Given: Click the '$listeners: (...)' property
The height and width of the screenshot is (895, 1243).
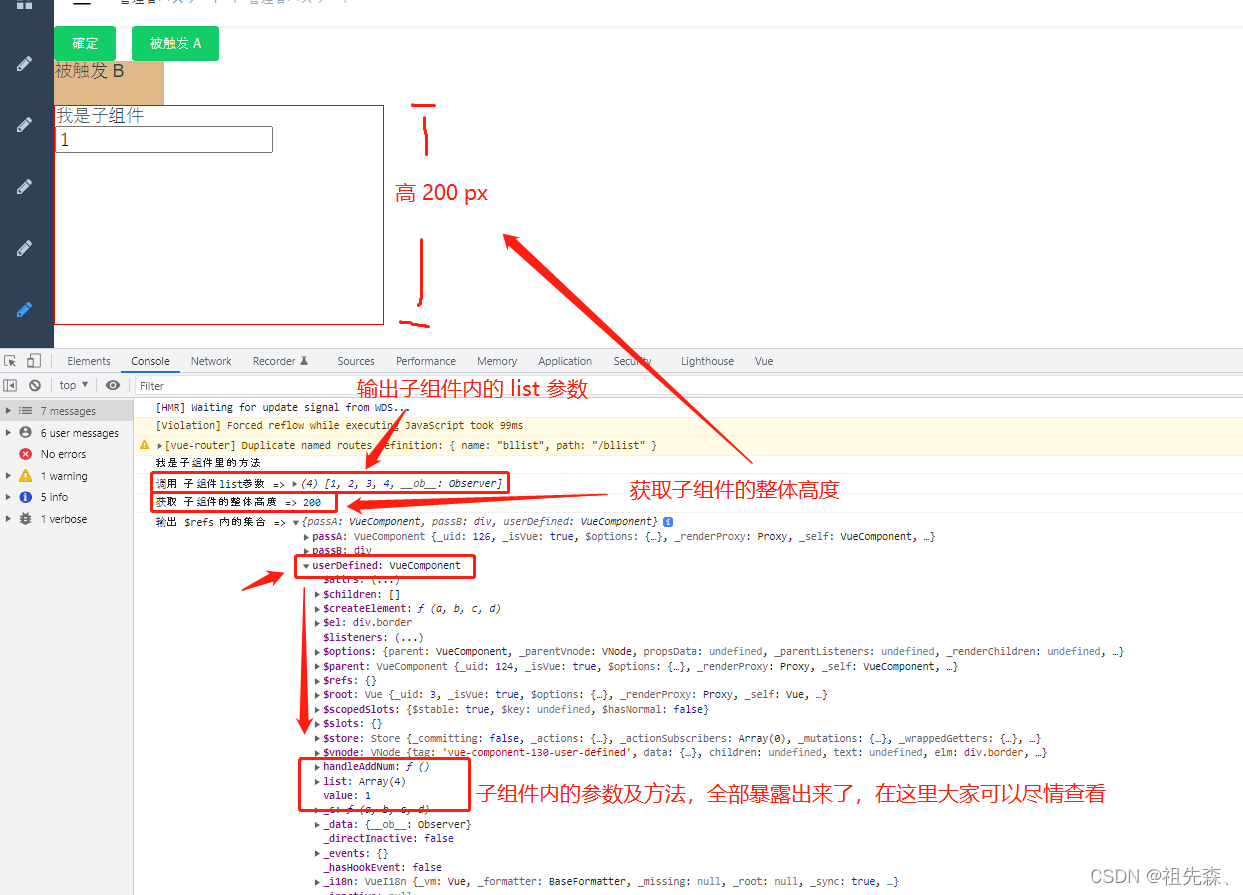Looking at the screenshot, I should point(373,637).
